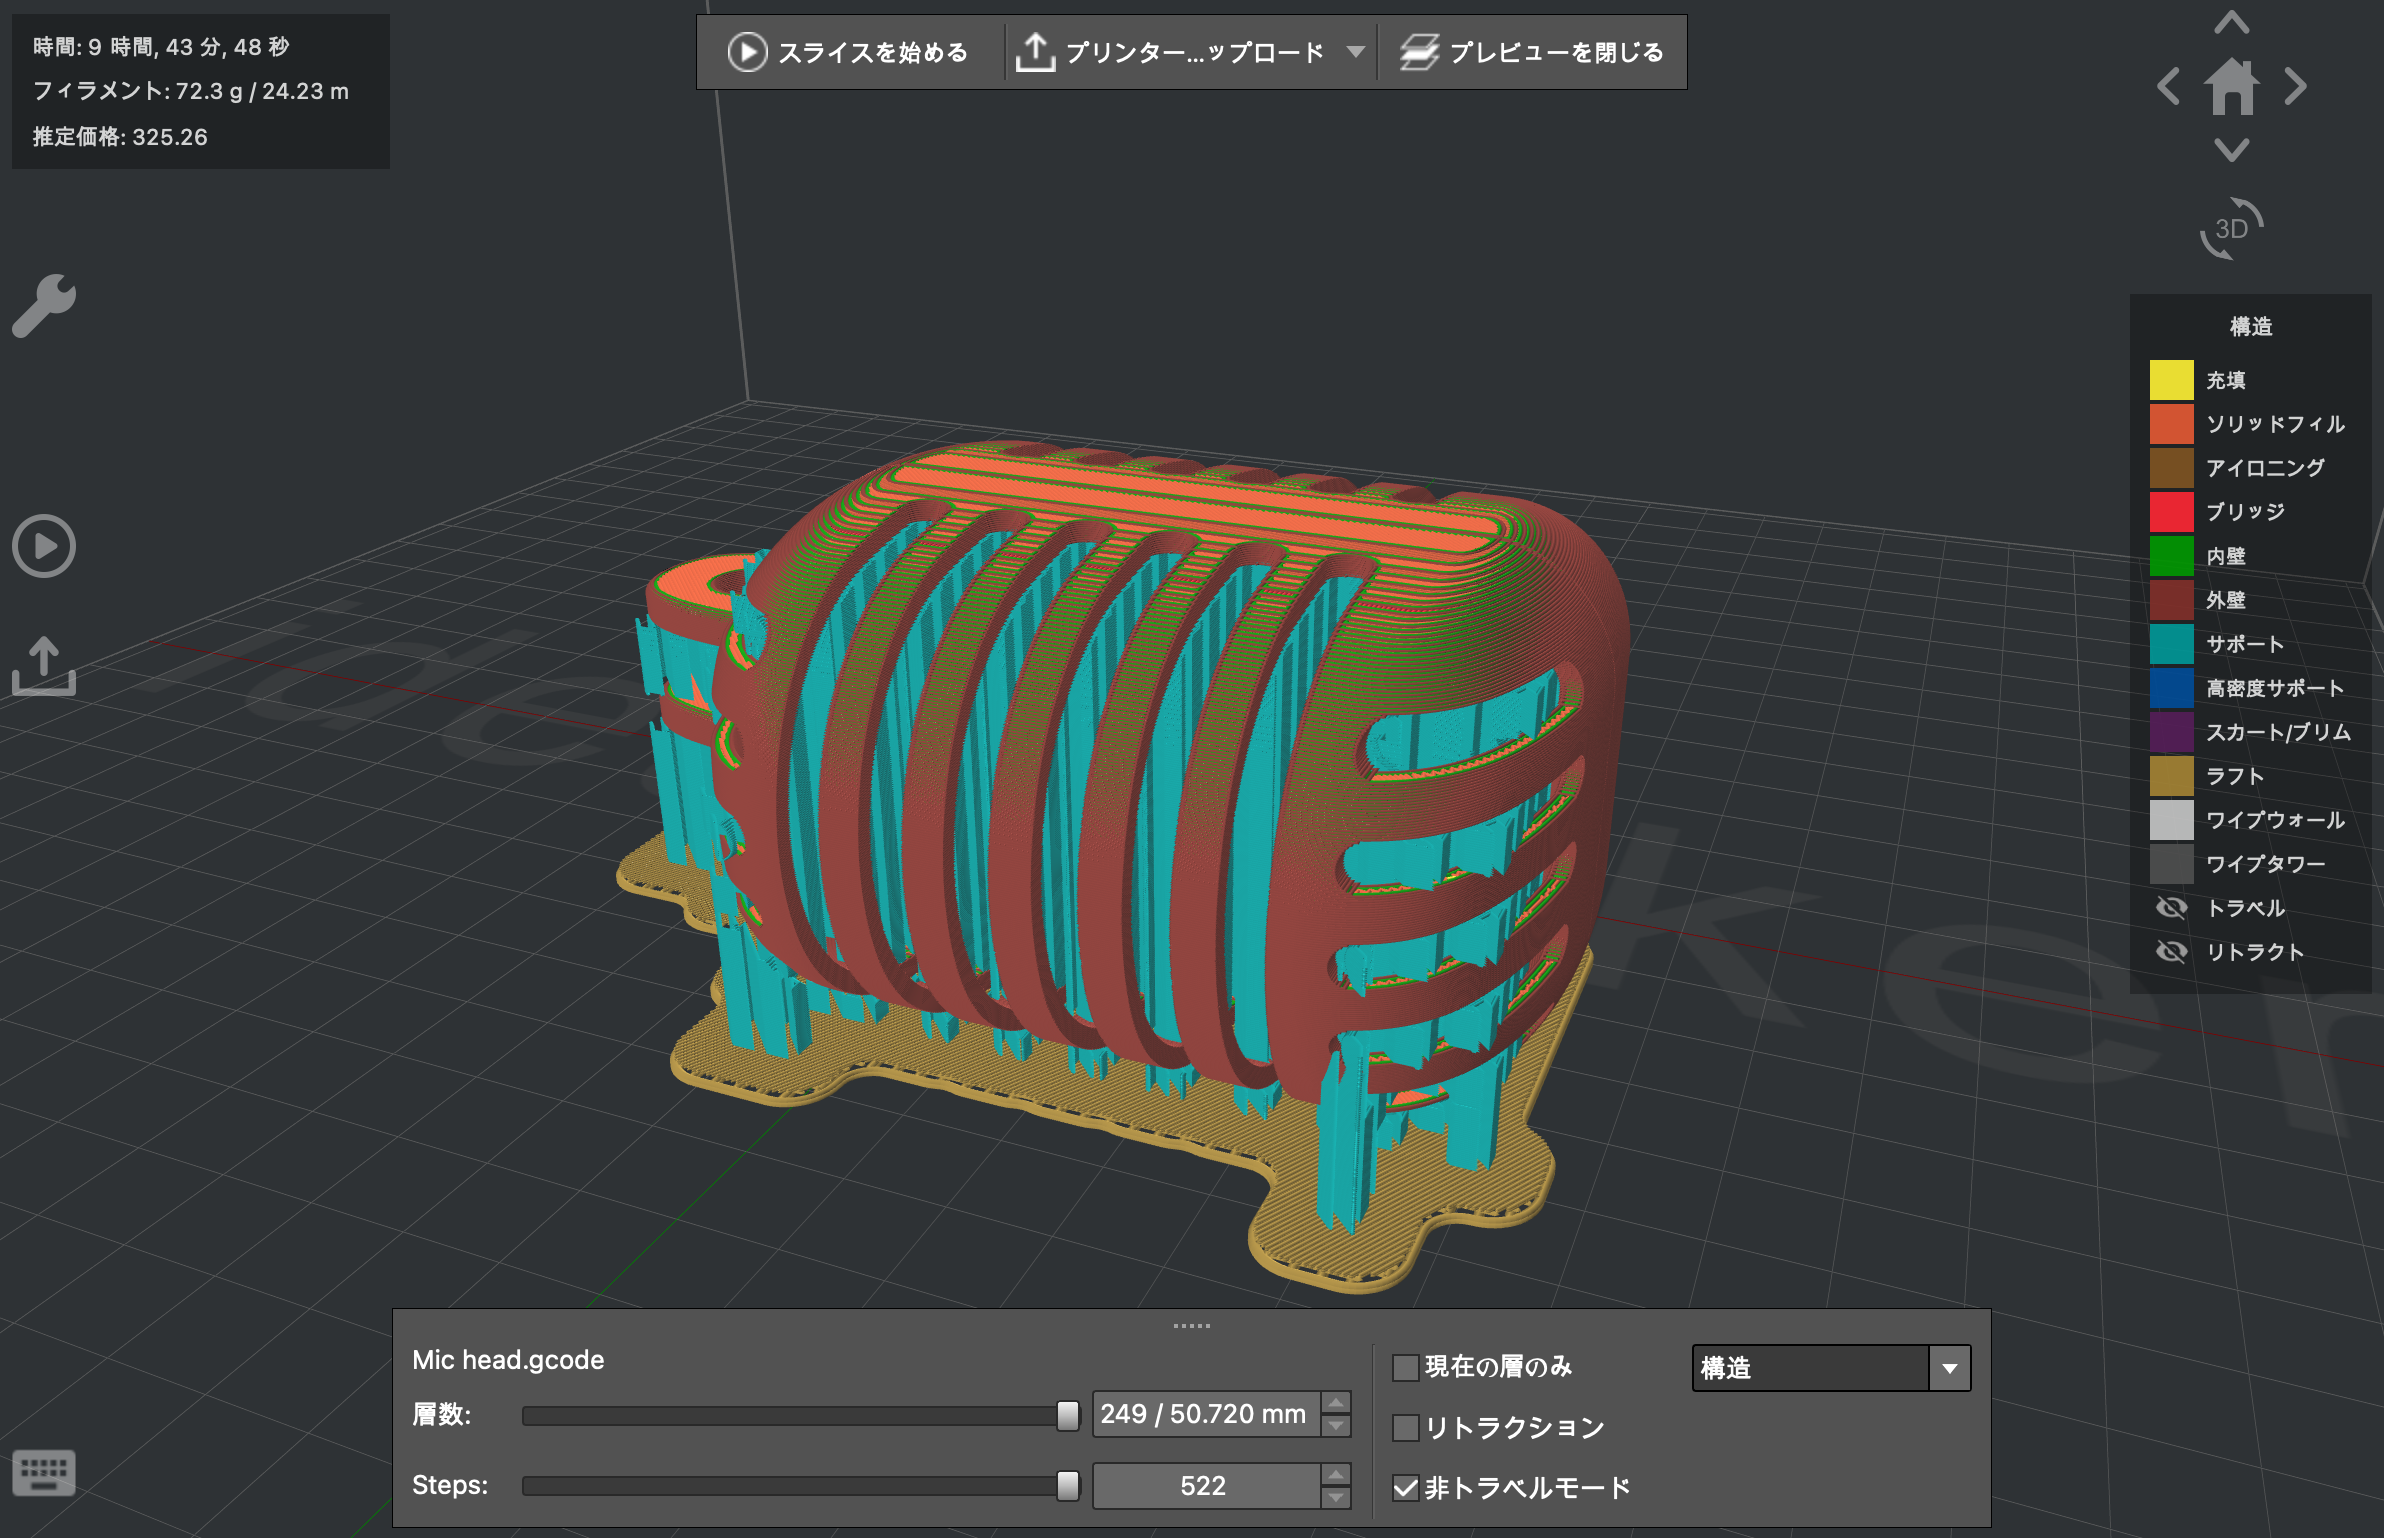
Task: Click the circular play icon in left sidebar
Action: pyautogui.click(x=44, y=546)
